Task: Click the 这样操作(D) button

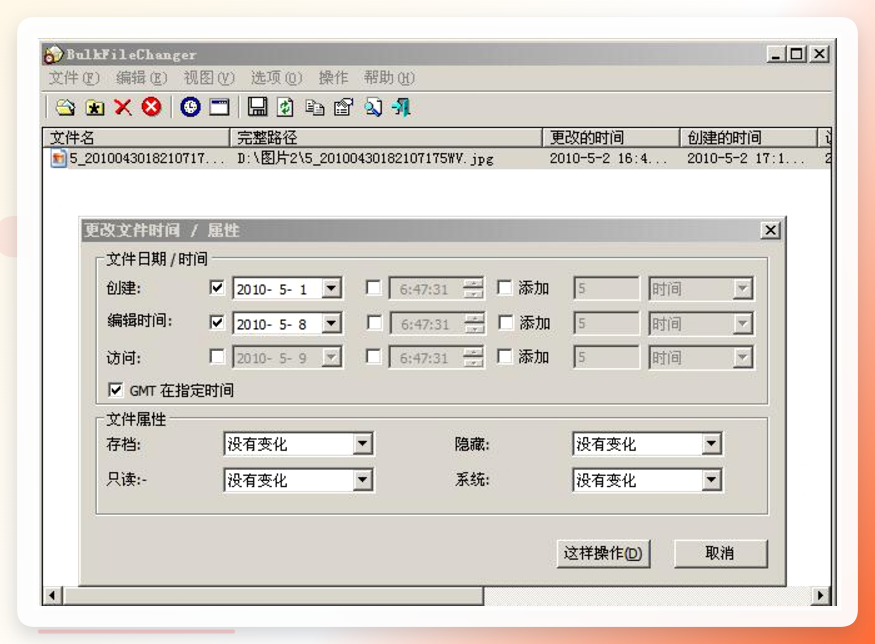Action: (603, 553)
